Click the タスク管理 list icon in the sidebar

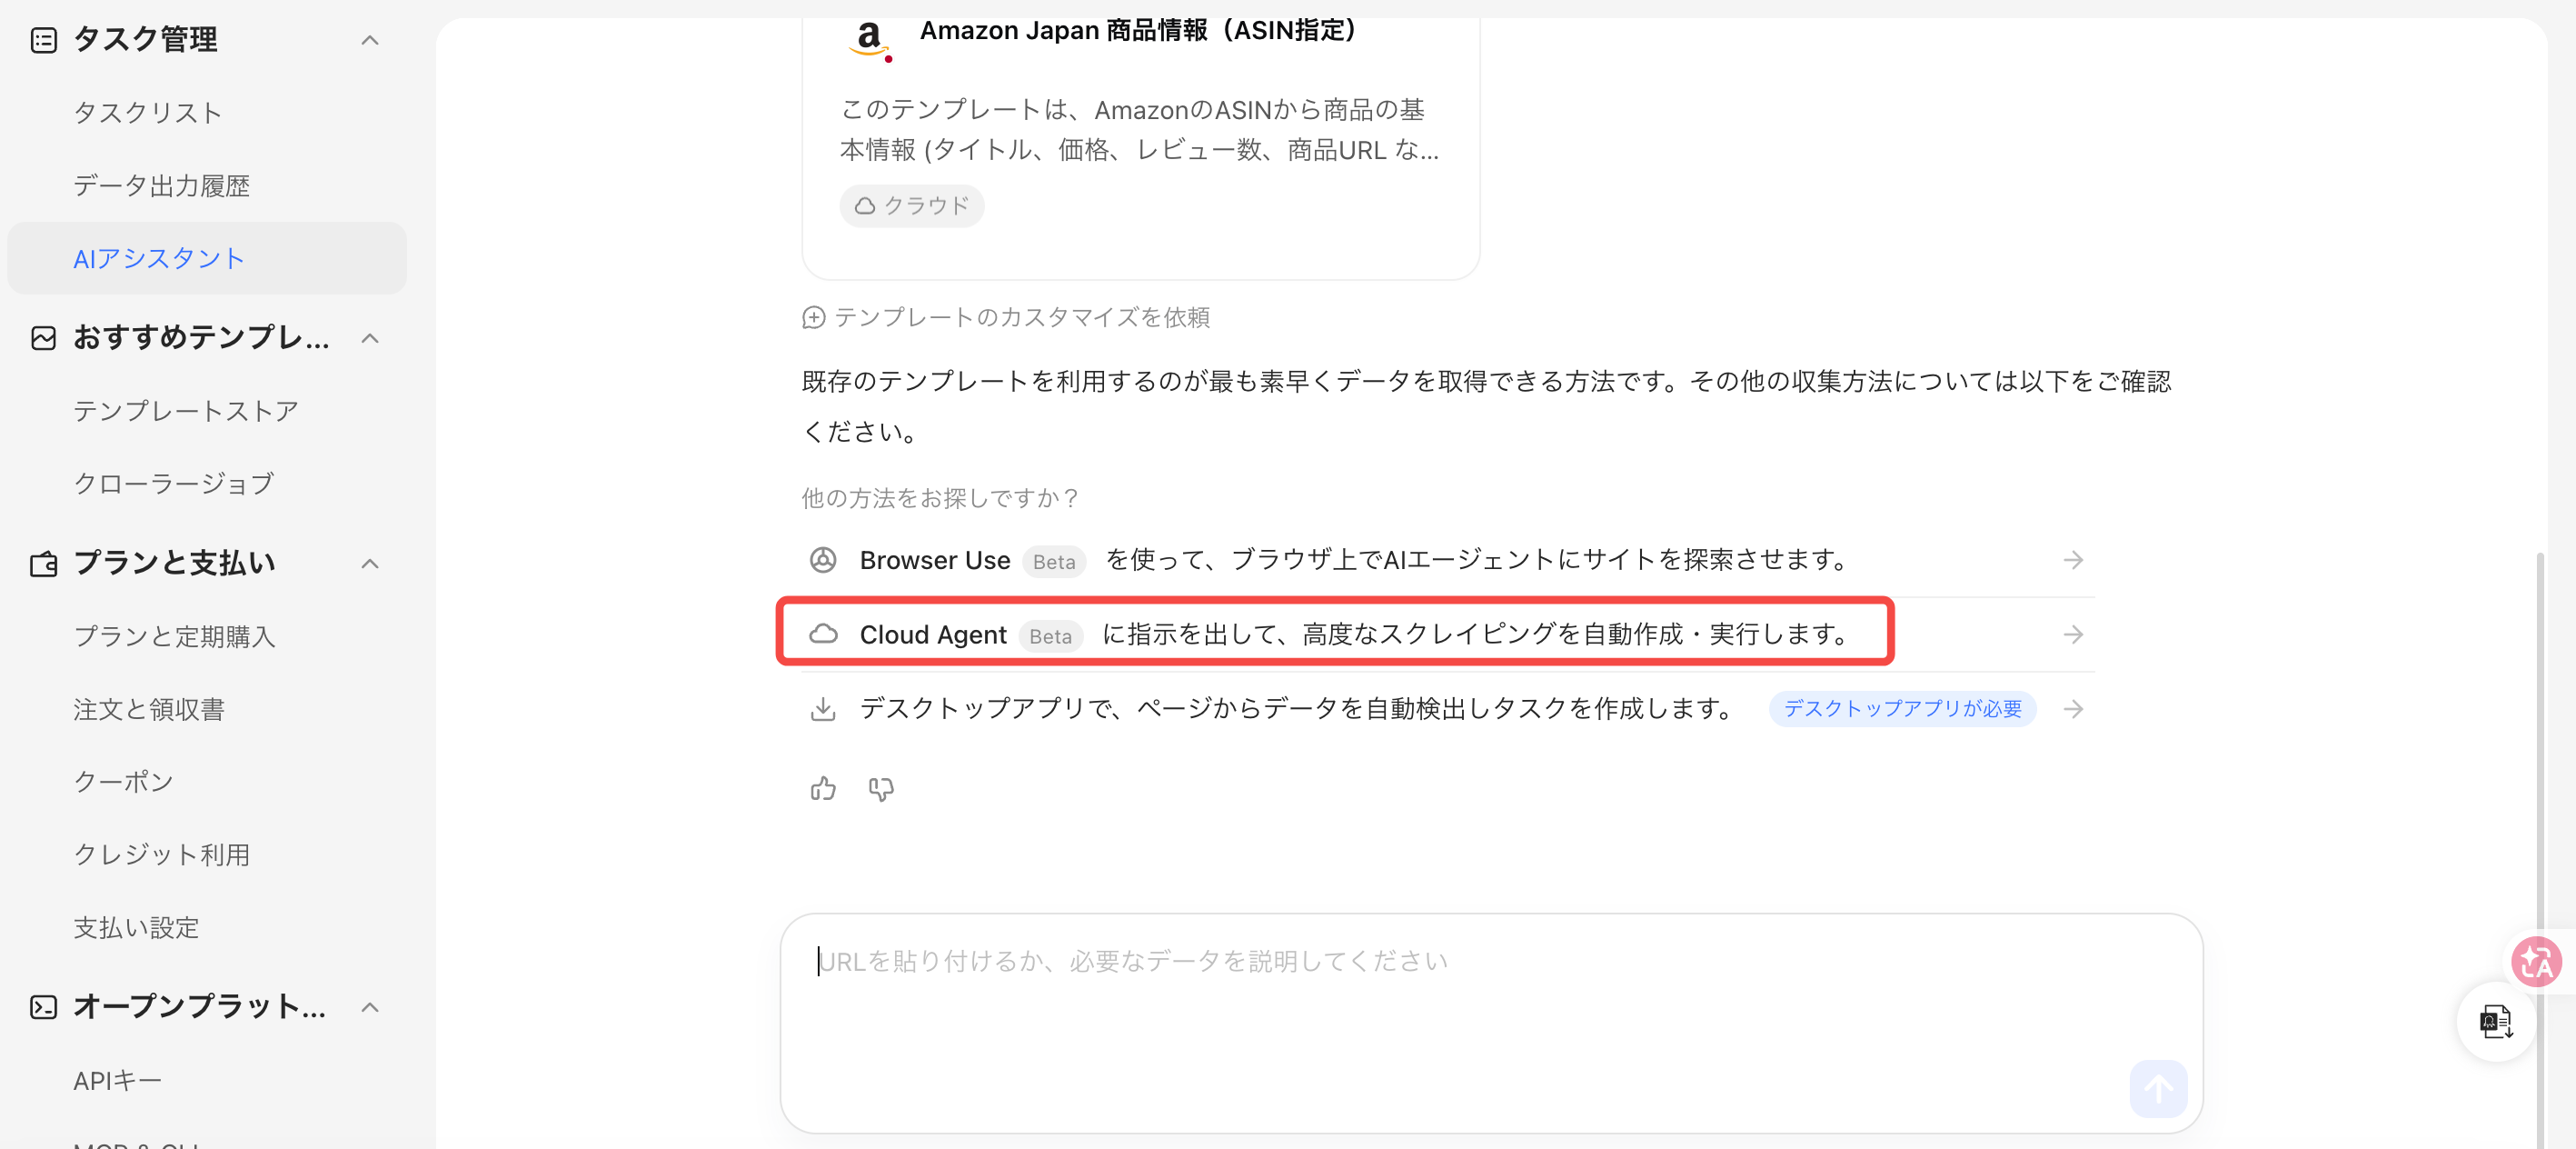pyautogui.click(x=43, y=40)
